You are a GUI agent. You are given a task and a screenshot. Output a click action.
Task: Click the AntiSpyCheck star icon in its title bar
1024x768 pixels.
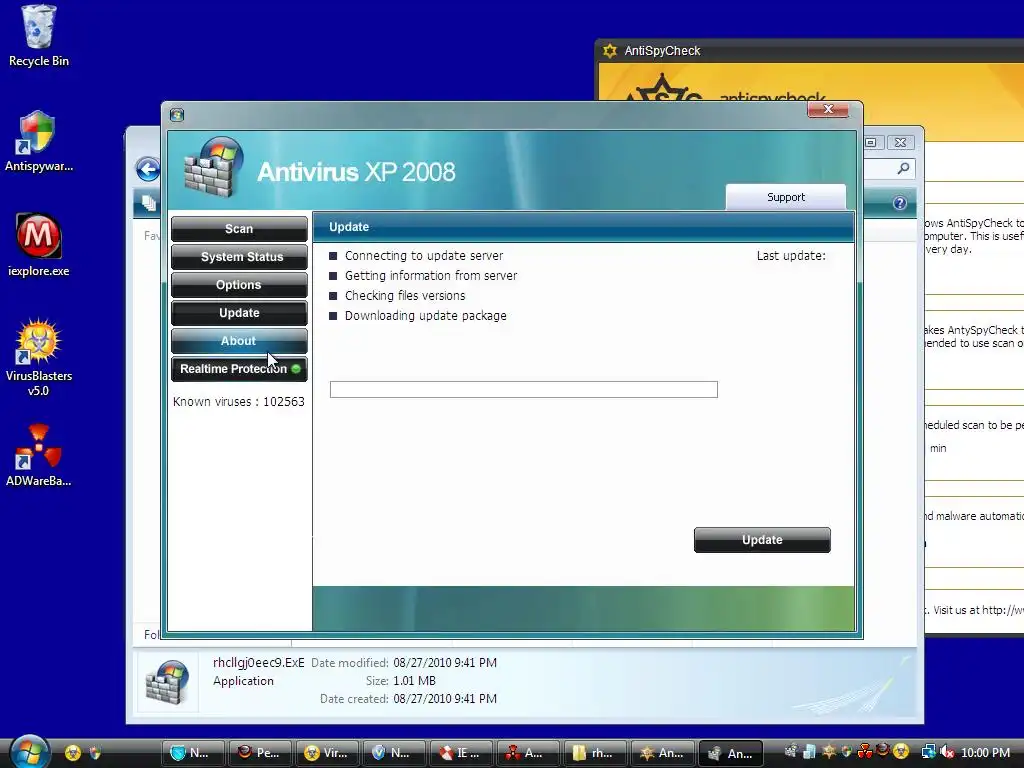pos(609,50)
